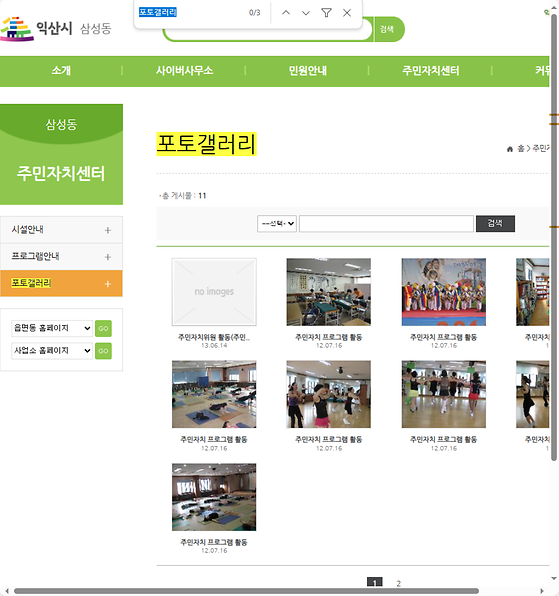Open the 주민자치위원 활동 post title
The width and height of the screenshot is (559, 596).
point(214,337)
